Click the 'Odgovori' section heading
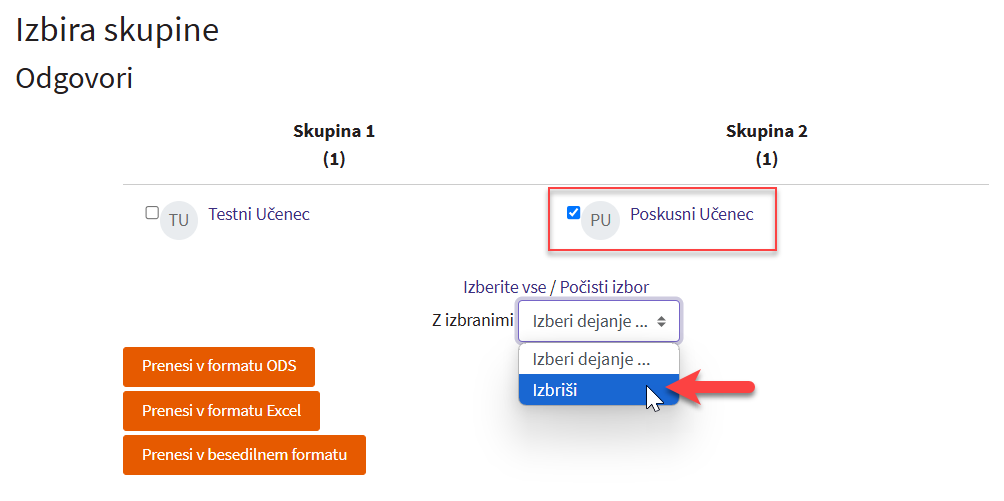 point(74,79)
